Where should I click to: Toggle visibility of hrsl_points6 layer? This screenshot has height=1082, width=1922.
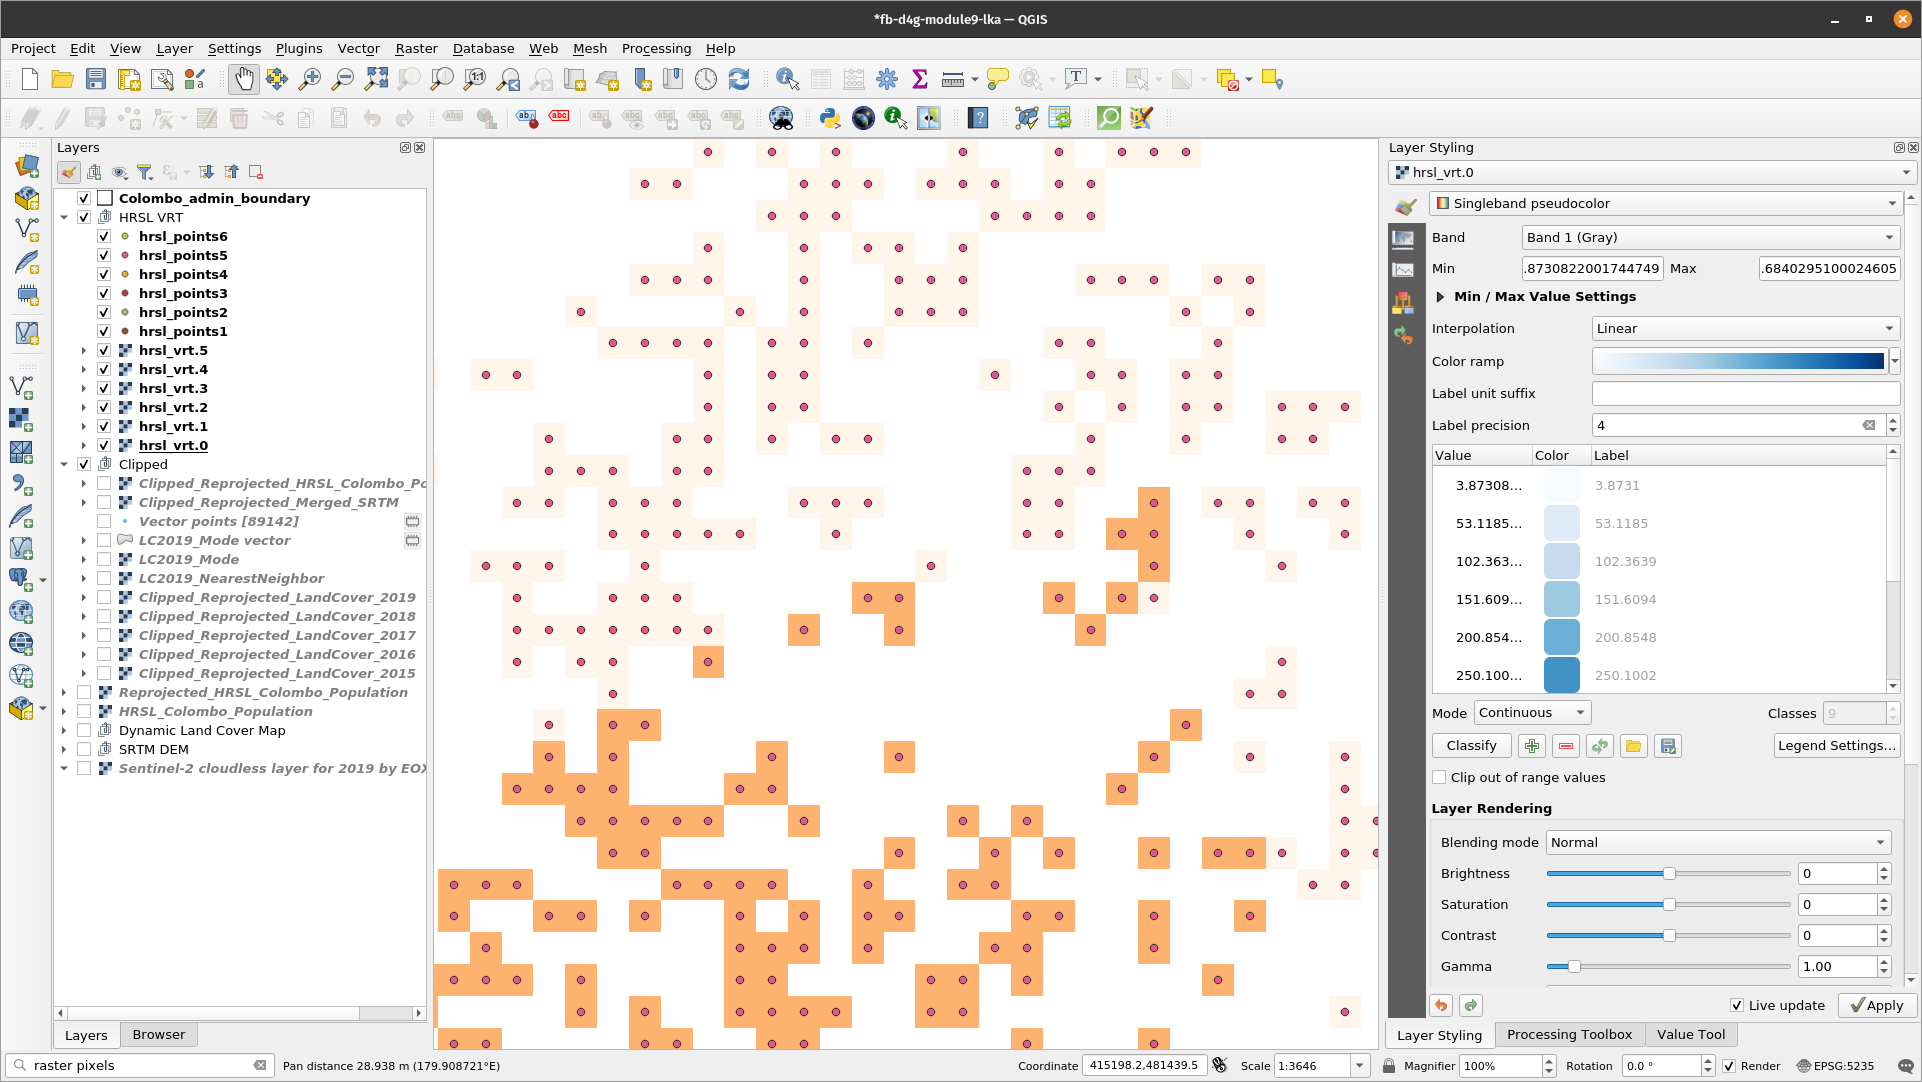(104, 237)
